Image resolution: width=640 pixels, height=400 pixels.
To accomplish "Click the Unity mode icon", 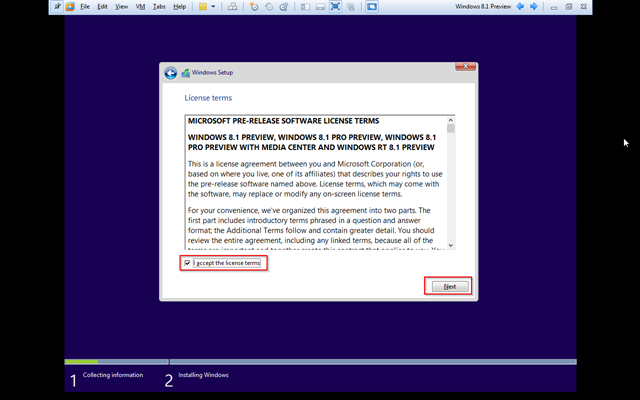I will point(350,7).
